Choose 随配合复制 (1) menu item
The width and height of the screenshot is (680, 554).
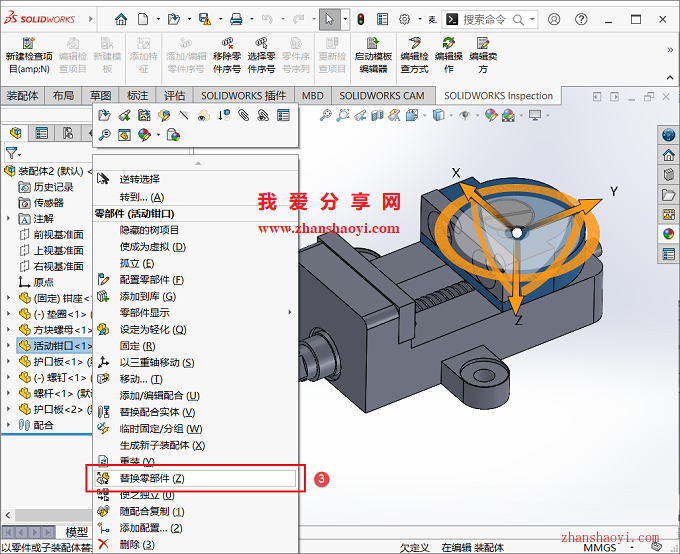coord(195,511)
